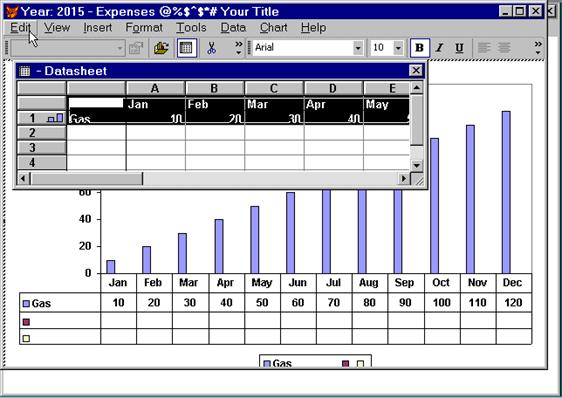Screen dimensions: 562x398
Task: Select datasheet column B header
Action: coord(214,88)
